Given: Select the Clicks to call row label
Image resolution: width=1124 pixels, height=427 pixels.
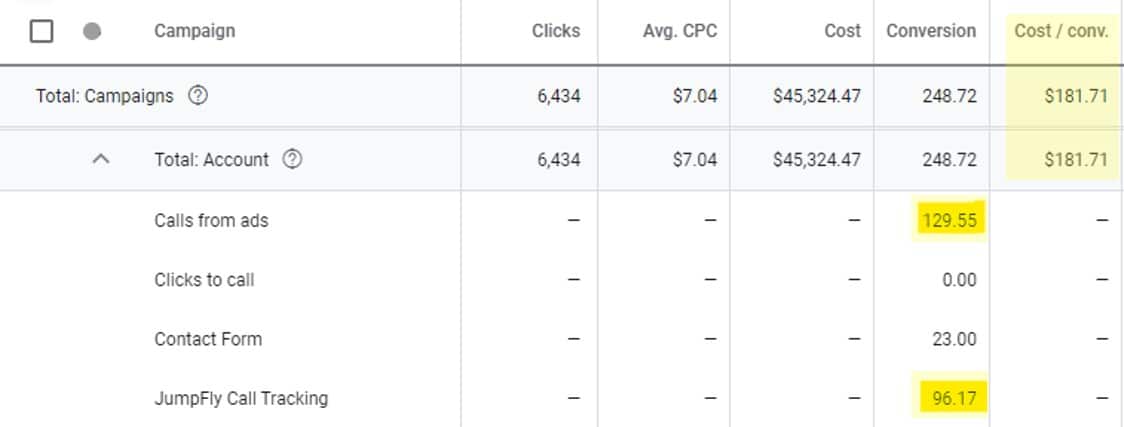Looking at the screenshot, I should pos(204,280).
